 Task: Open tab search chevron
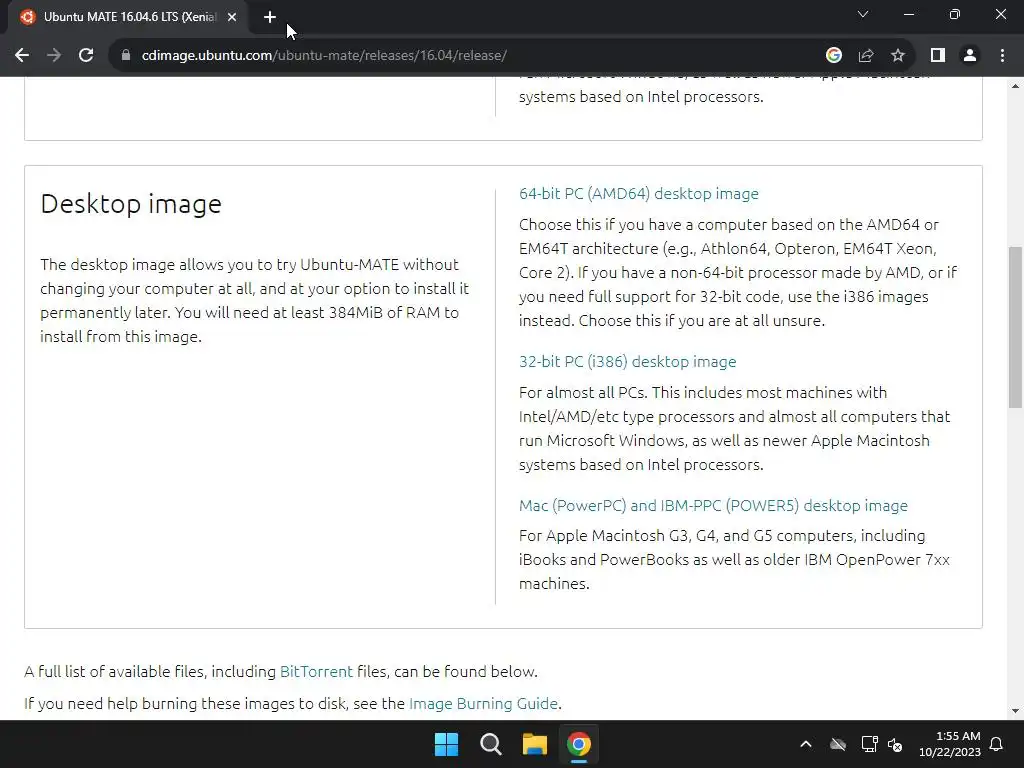[863, 14]
